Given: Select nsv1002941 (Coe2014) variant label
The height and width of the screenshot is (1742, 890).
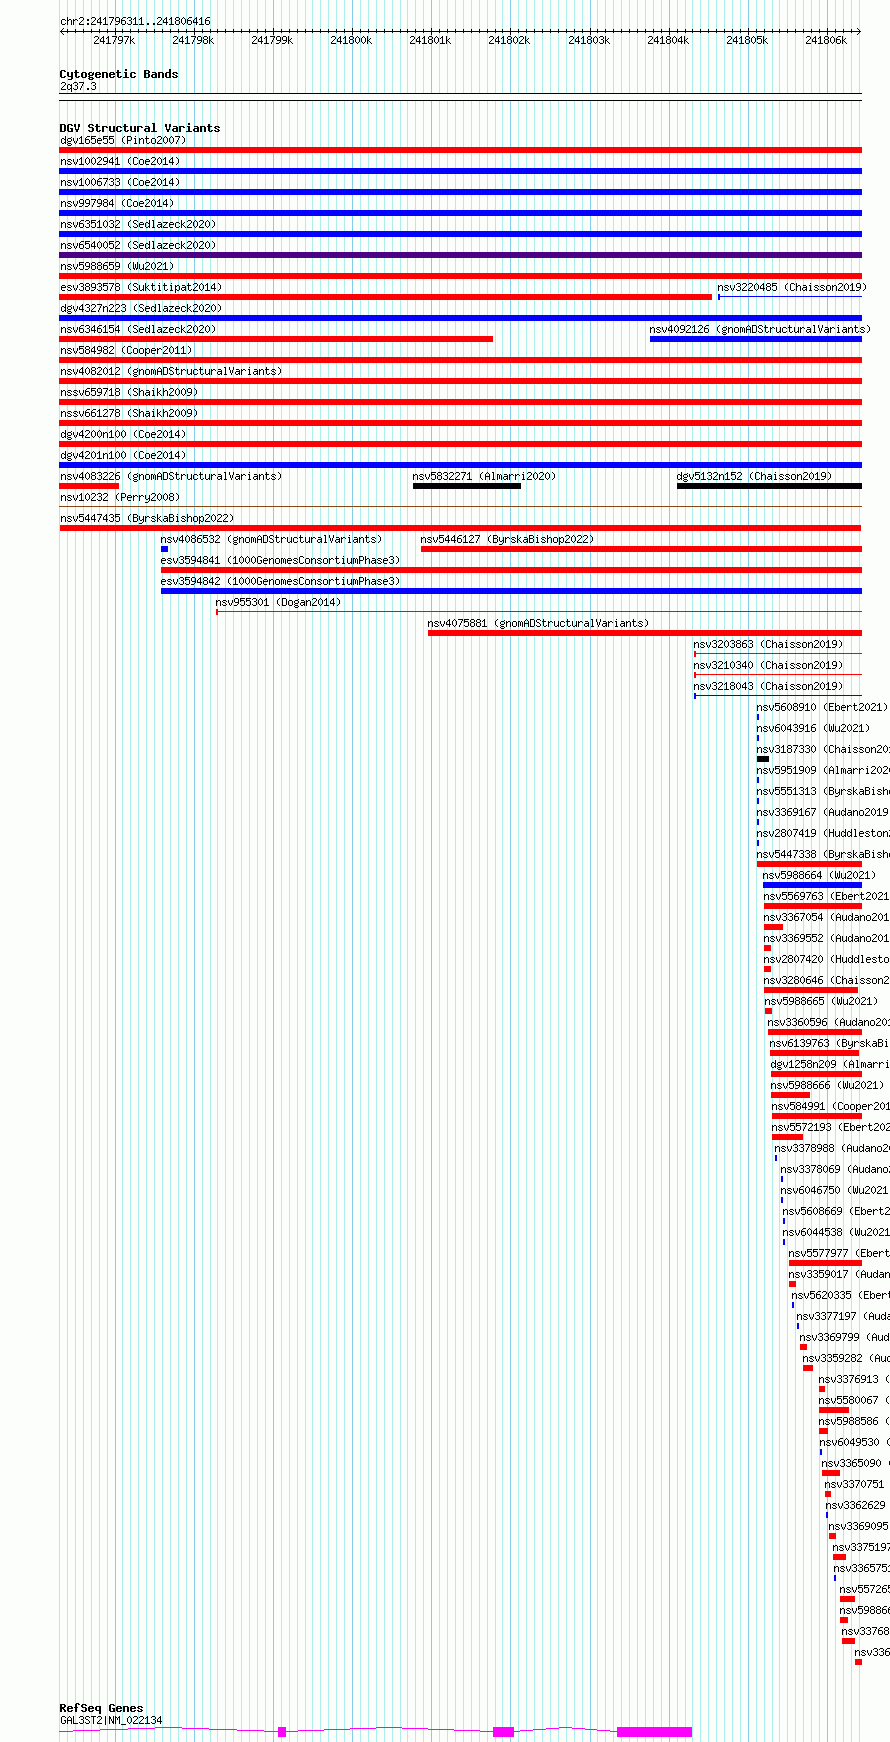Looking at the screenshot, I should point(120,162).
